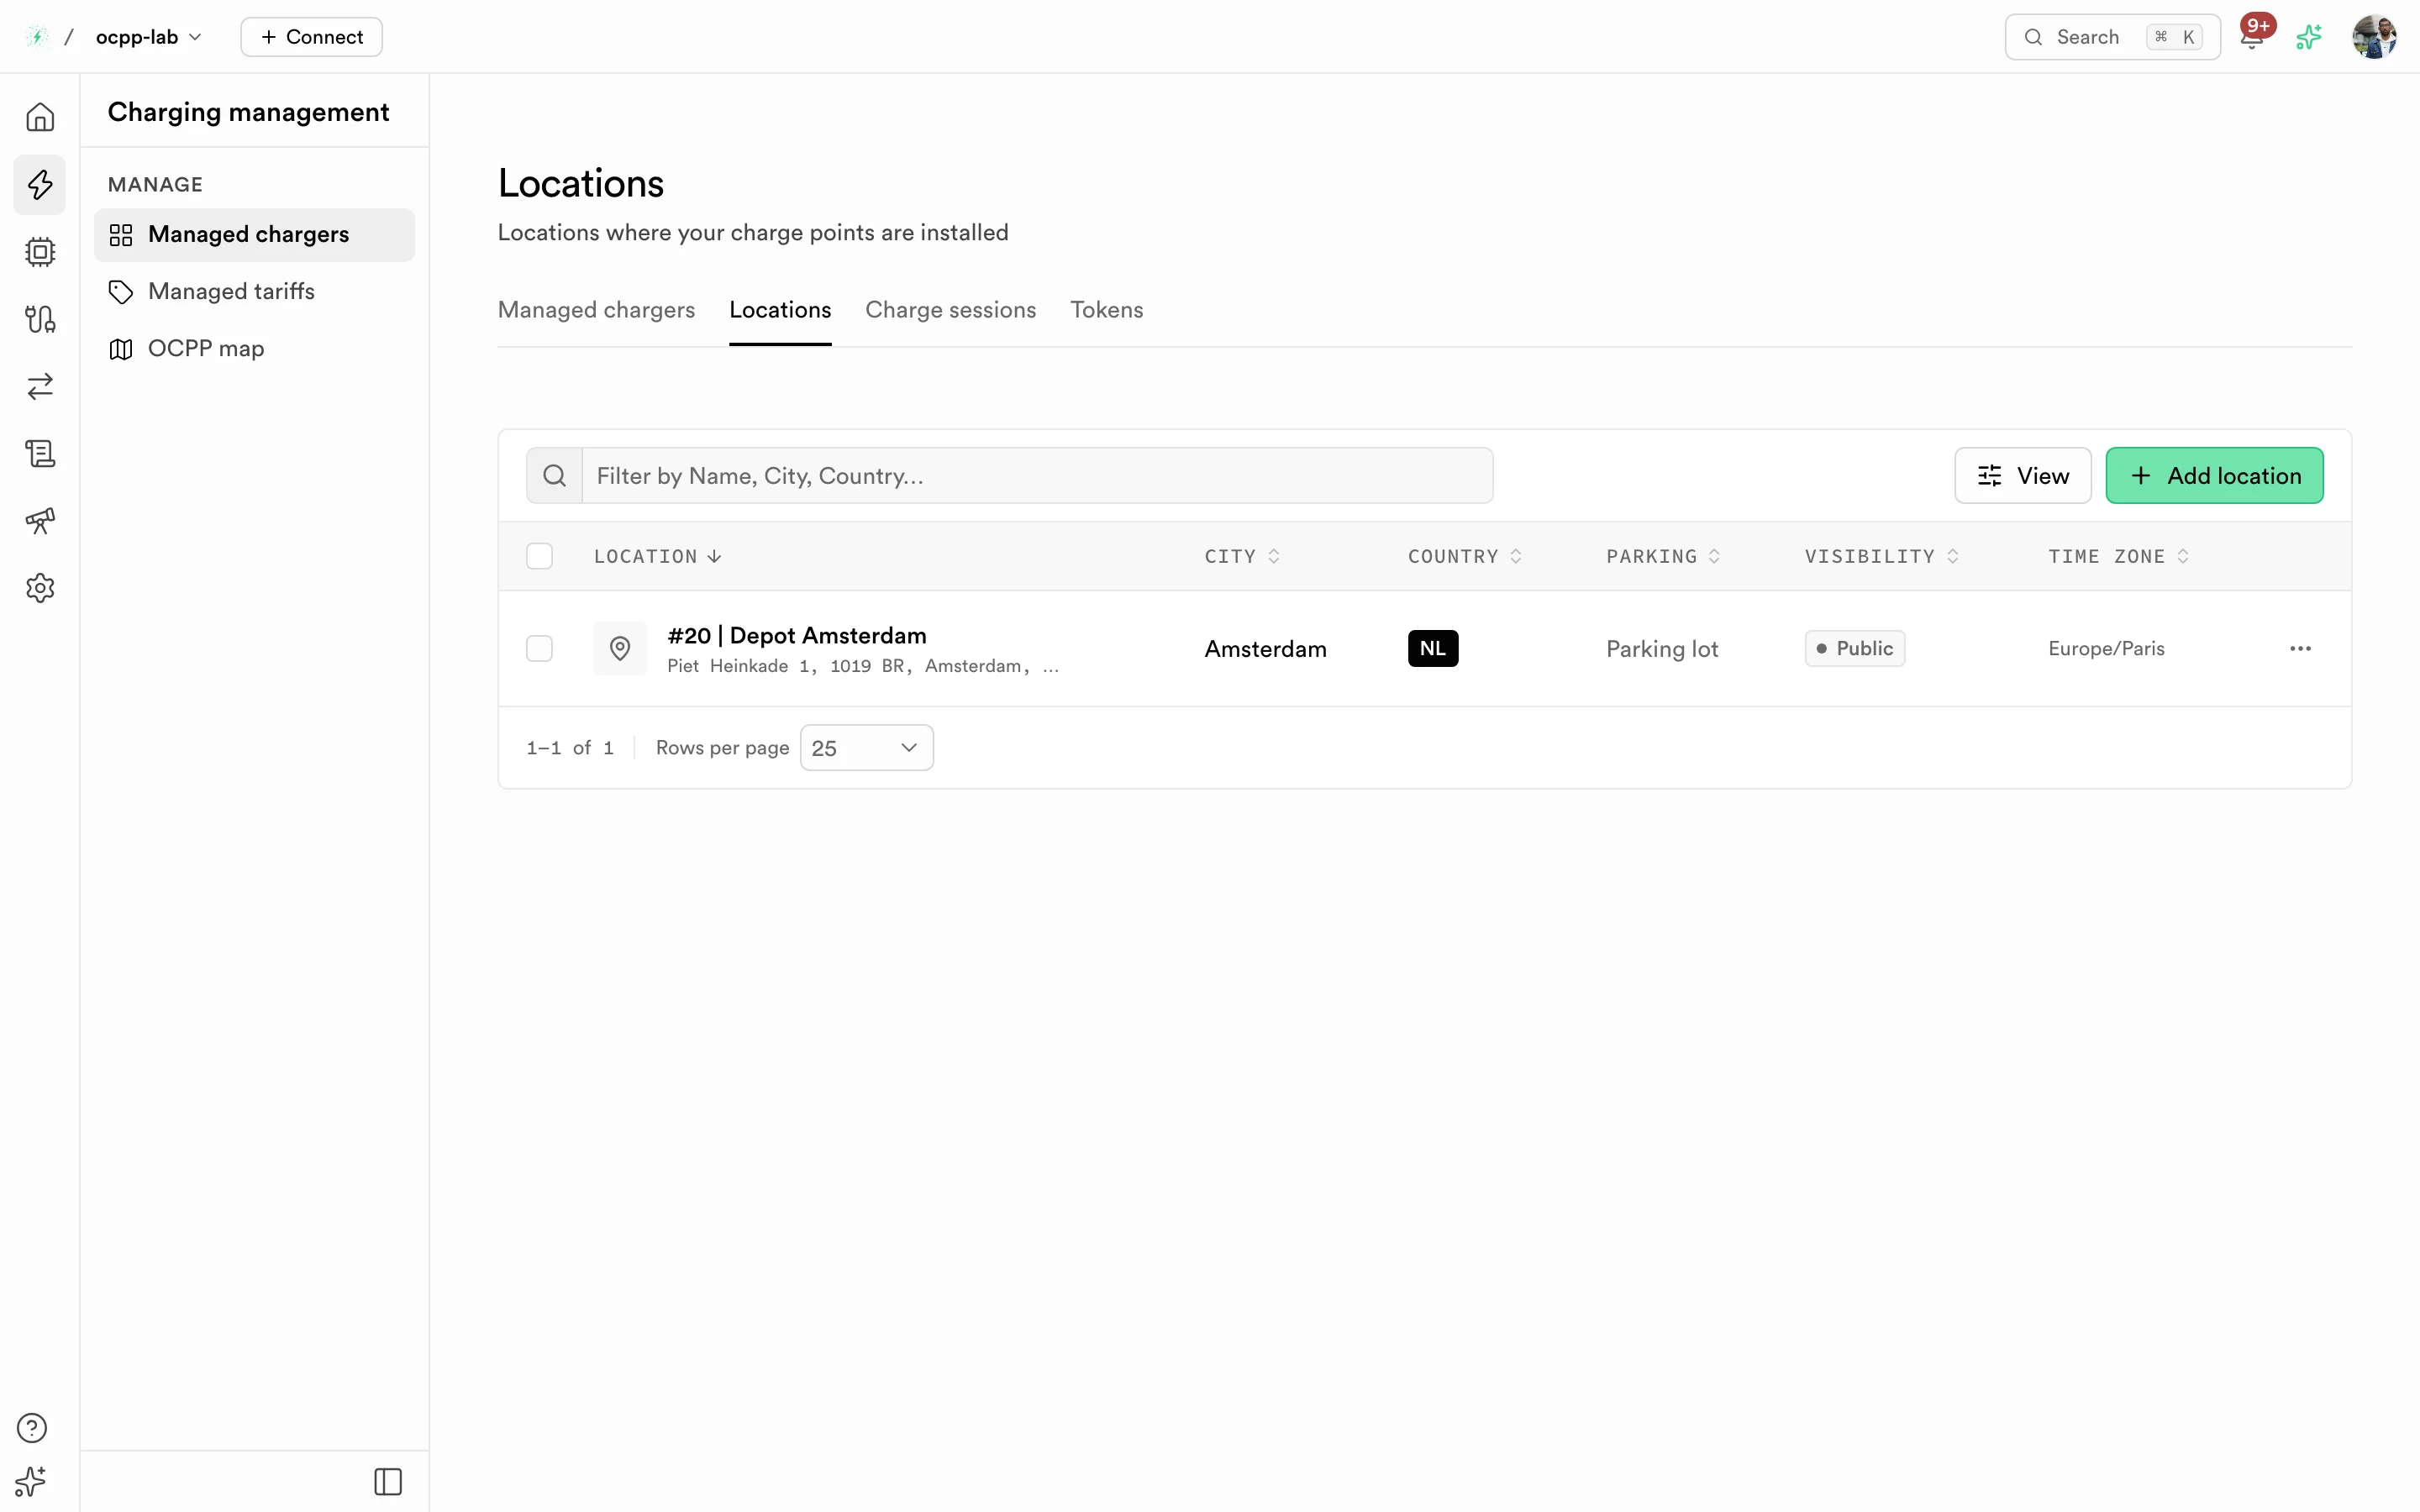
Task: Open OCPP map in sidebar
Action: (x=254, y=349)
